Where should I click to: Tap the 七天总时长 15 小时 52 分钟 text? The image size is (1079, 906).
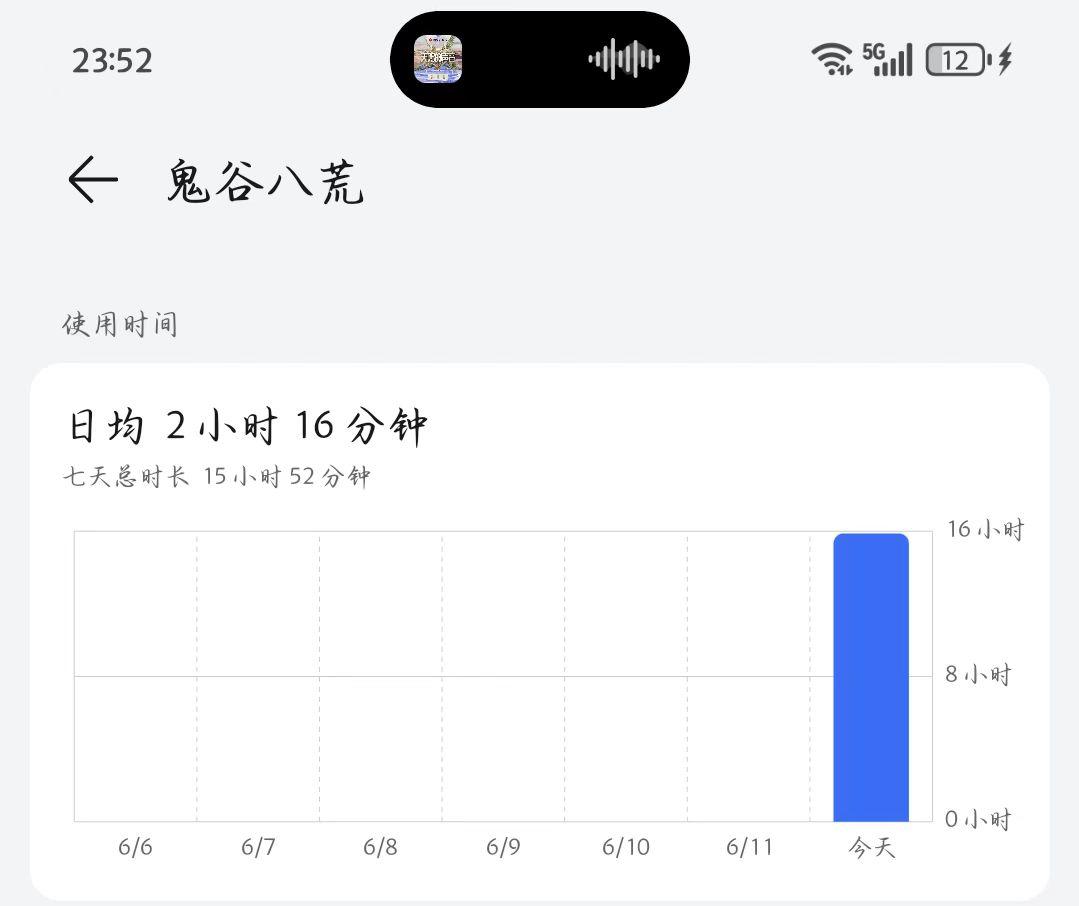217,476
